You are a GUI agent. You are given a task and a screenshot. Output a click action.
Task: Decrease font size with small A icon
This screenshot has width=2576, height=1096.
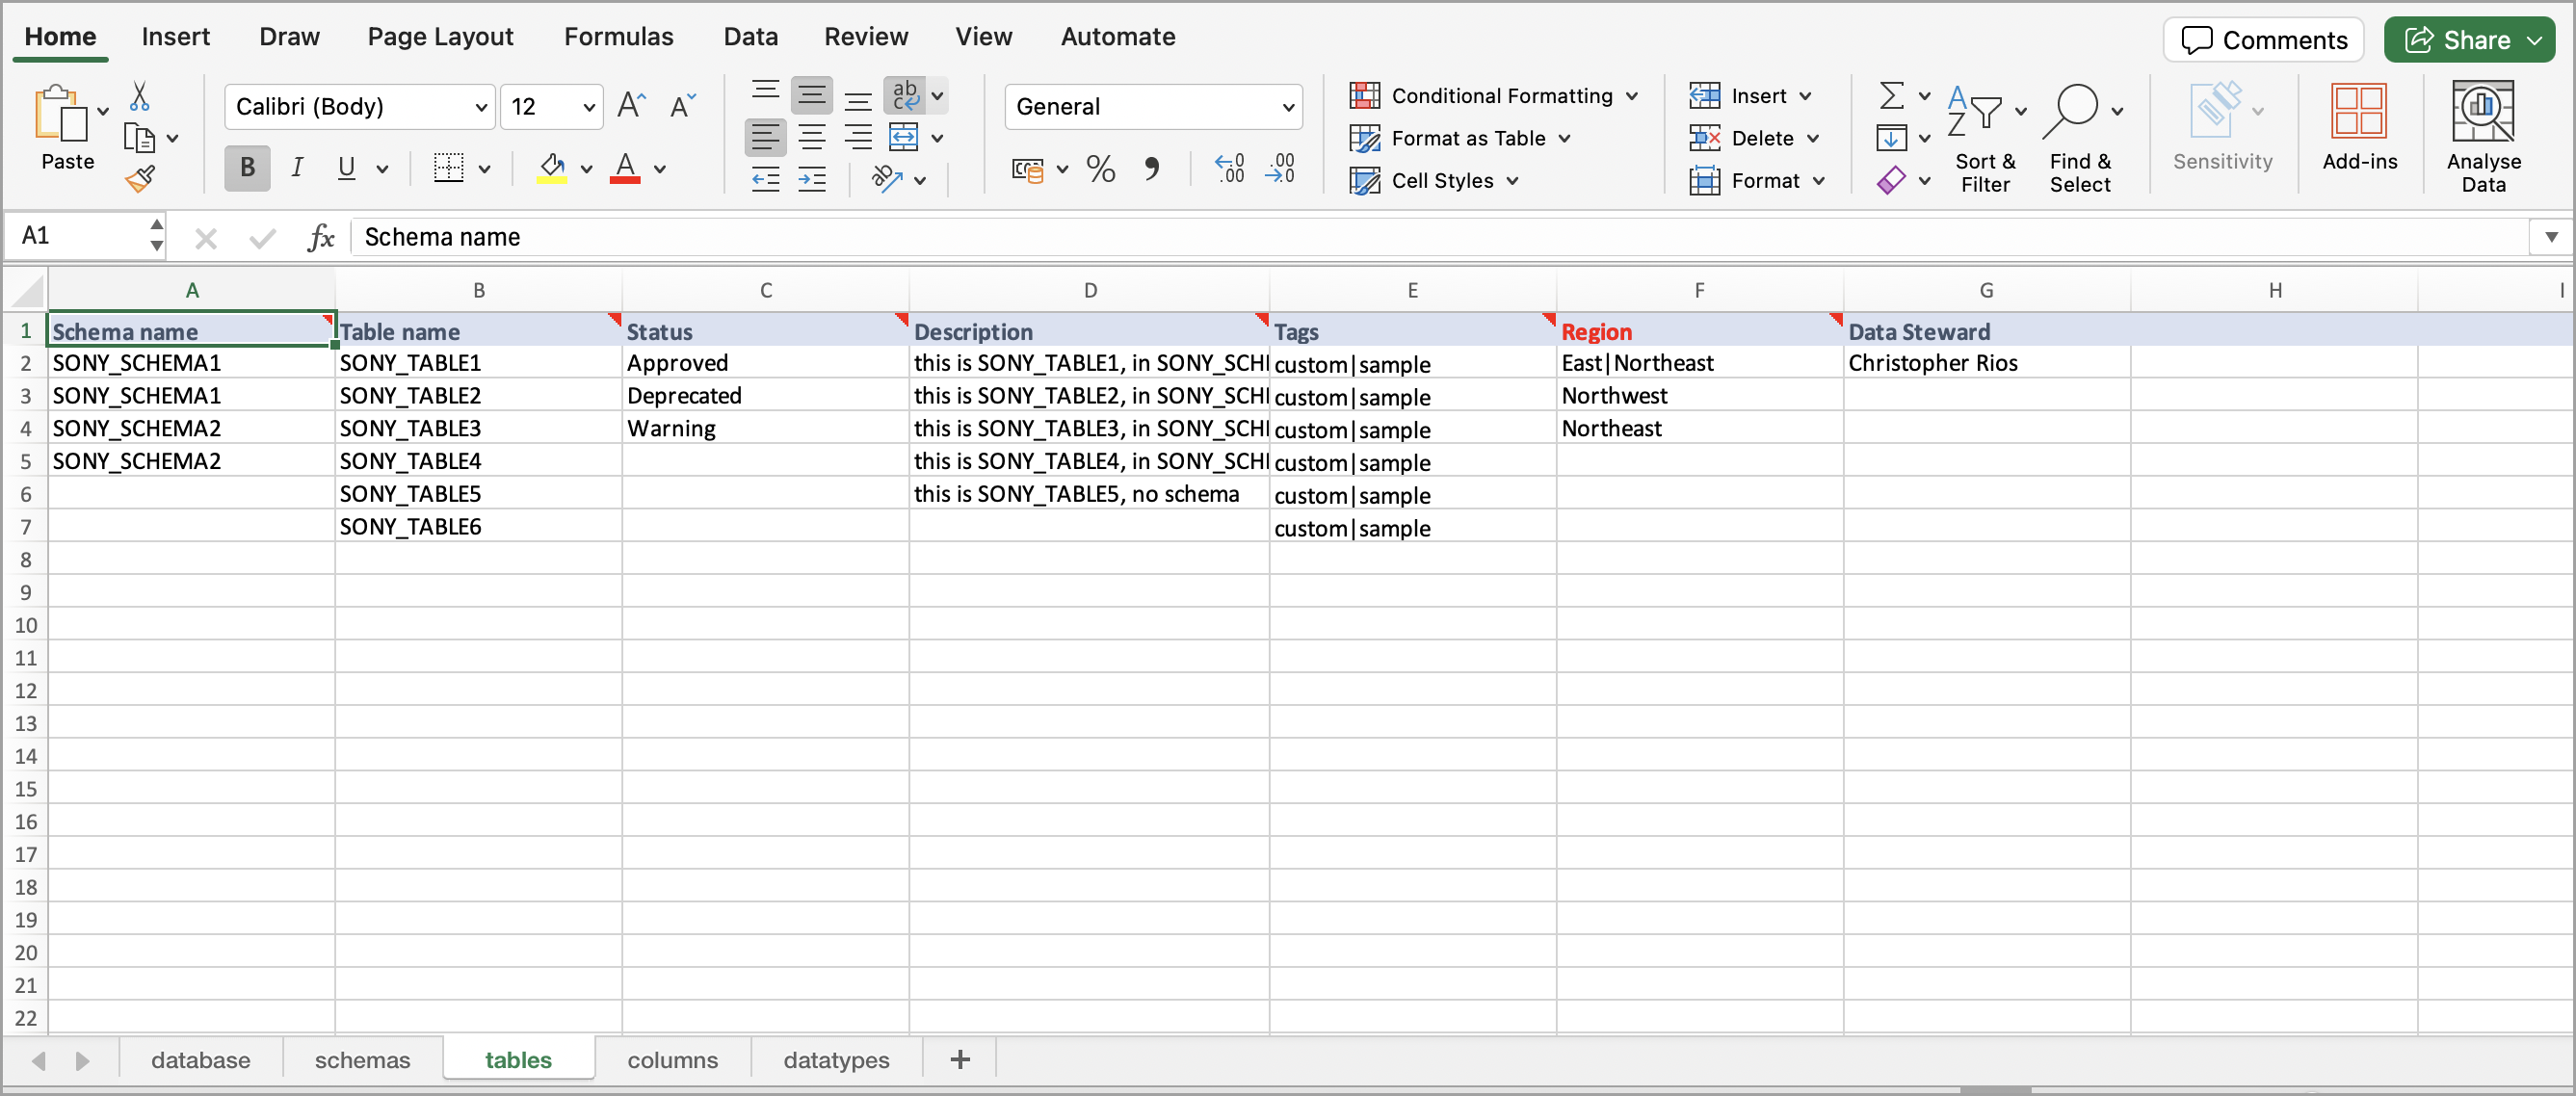[x=683, y=106]
